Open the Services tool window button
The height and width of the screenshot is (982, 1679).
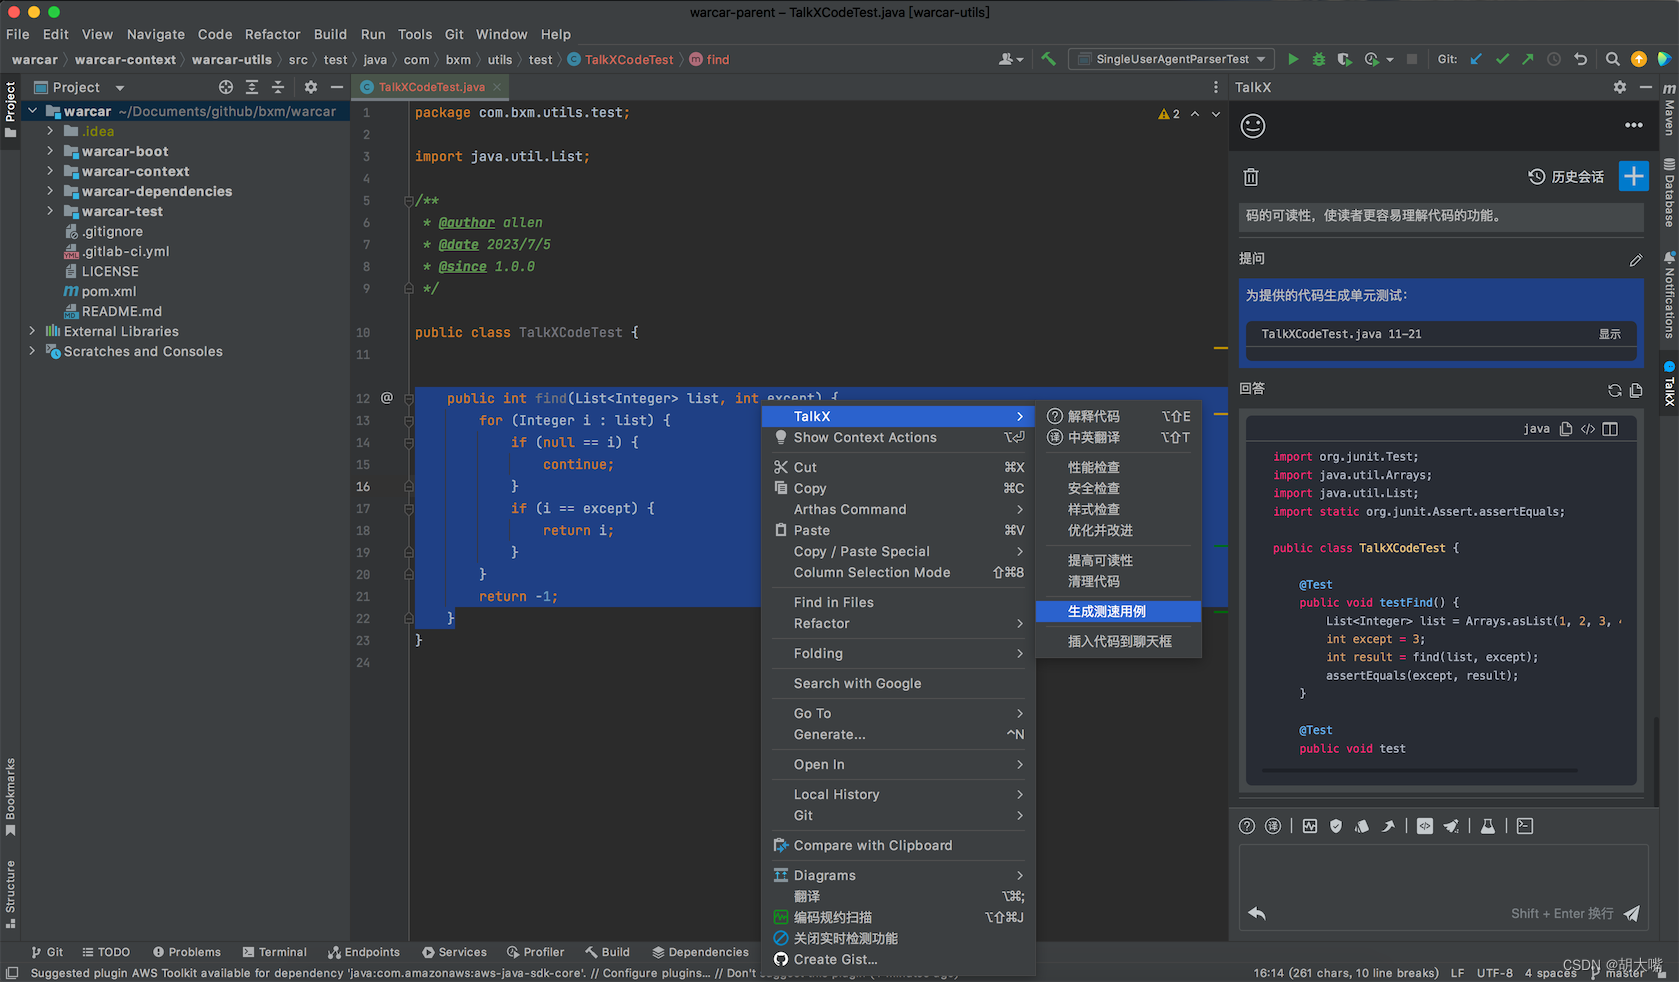[454, 952]
